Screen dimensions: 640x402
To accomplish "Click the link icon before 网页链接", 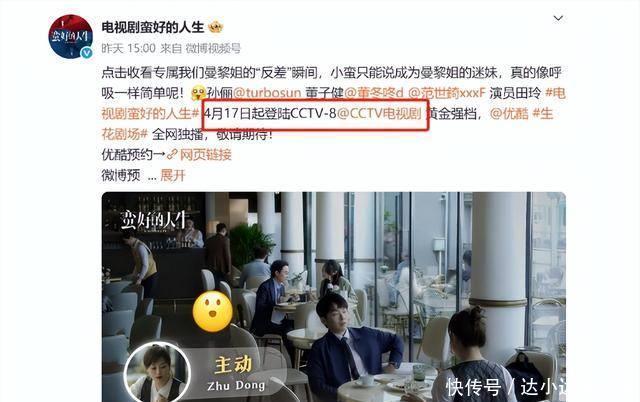I will [x=172, y=155].
